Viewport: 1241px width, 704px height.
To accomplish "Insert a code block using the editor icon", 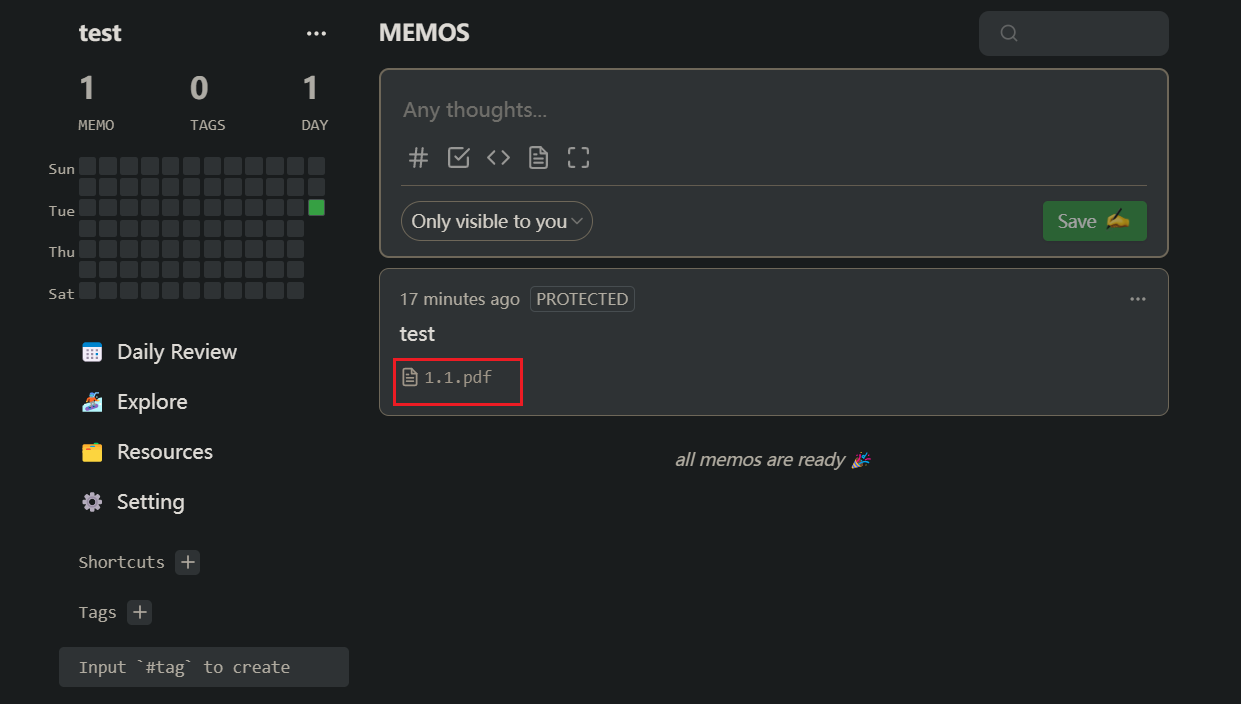I will pos(498,157).
